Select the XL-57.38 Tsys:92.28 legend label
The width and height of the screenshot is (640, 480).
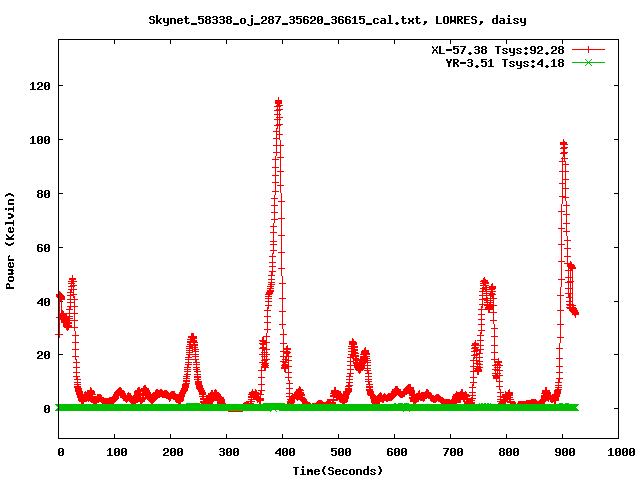(498, 50)
